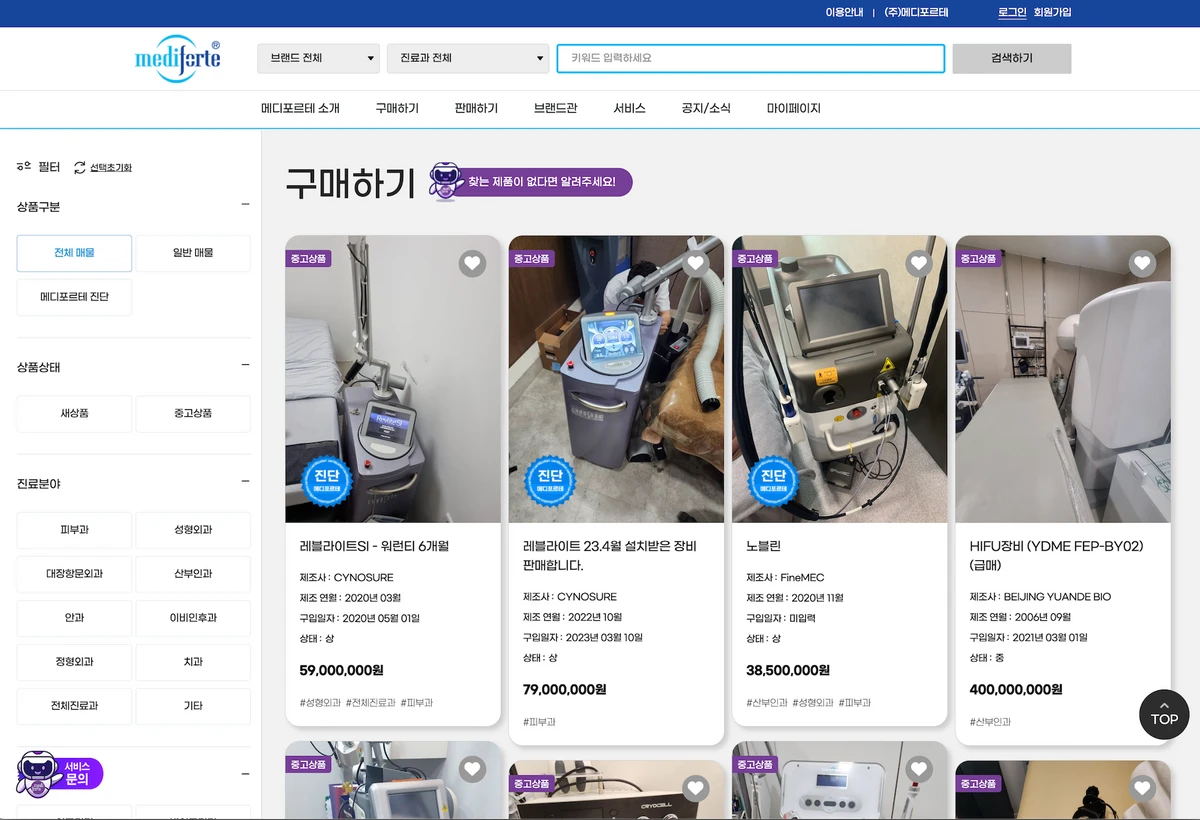Open the 진료과 전체 dropdown
This screenshot has width=1200, height=820.
[x=468, y=58]
